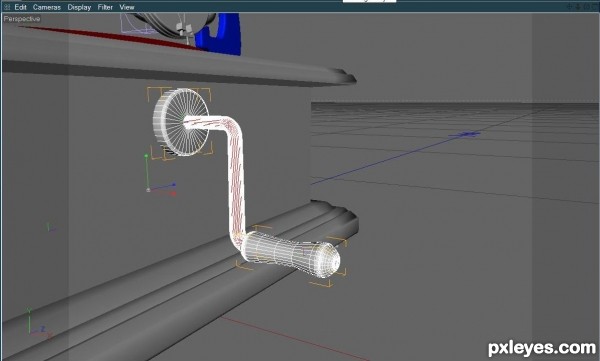This screenshot has width=600, height=361.
Task: Click the toggle active view icon at top-right
Action: pos(595,7)
